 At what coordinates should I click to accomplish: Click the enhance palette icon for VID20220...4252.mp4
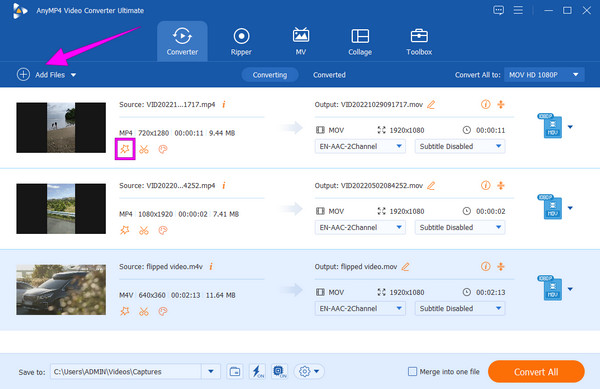[163, 230]
